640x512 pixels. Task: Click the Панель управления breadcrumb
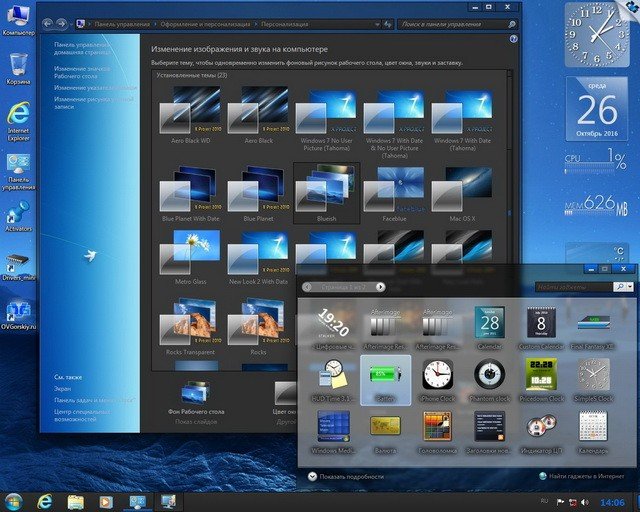[x=122, y=24]
